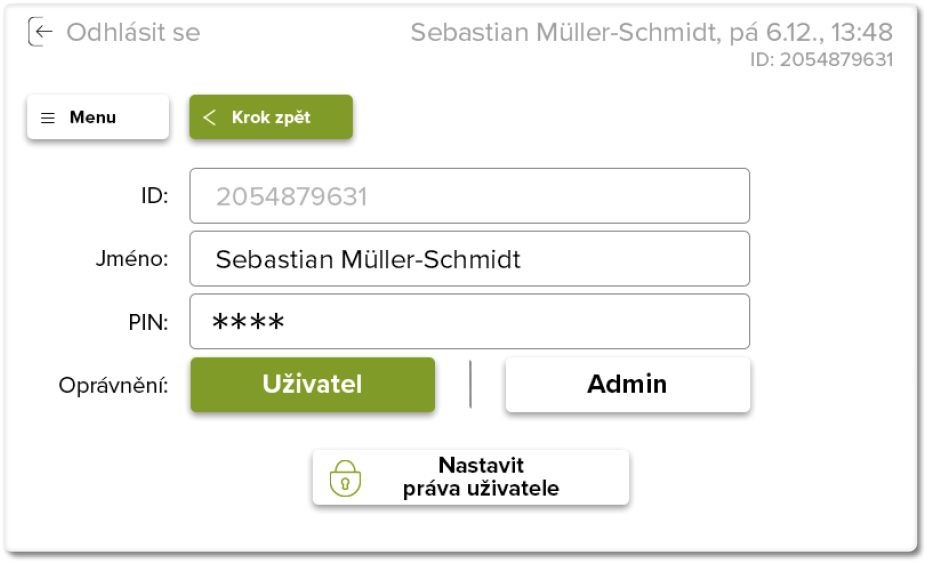Click the "Jméno:" form label
This screenshot has width=929, height=563.
tap(130, 259)
